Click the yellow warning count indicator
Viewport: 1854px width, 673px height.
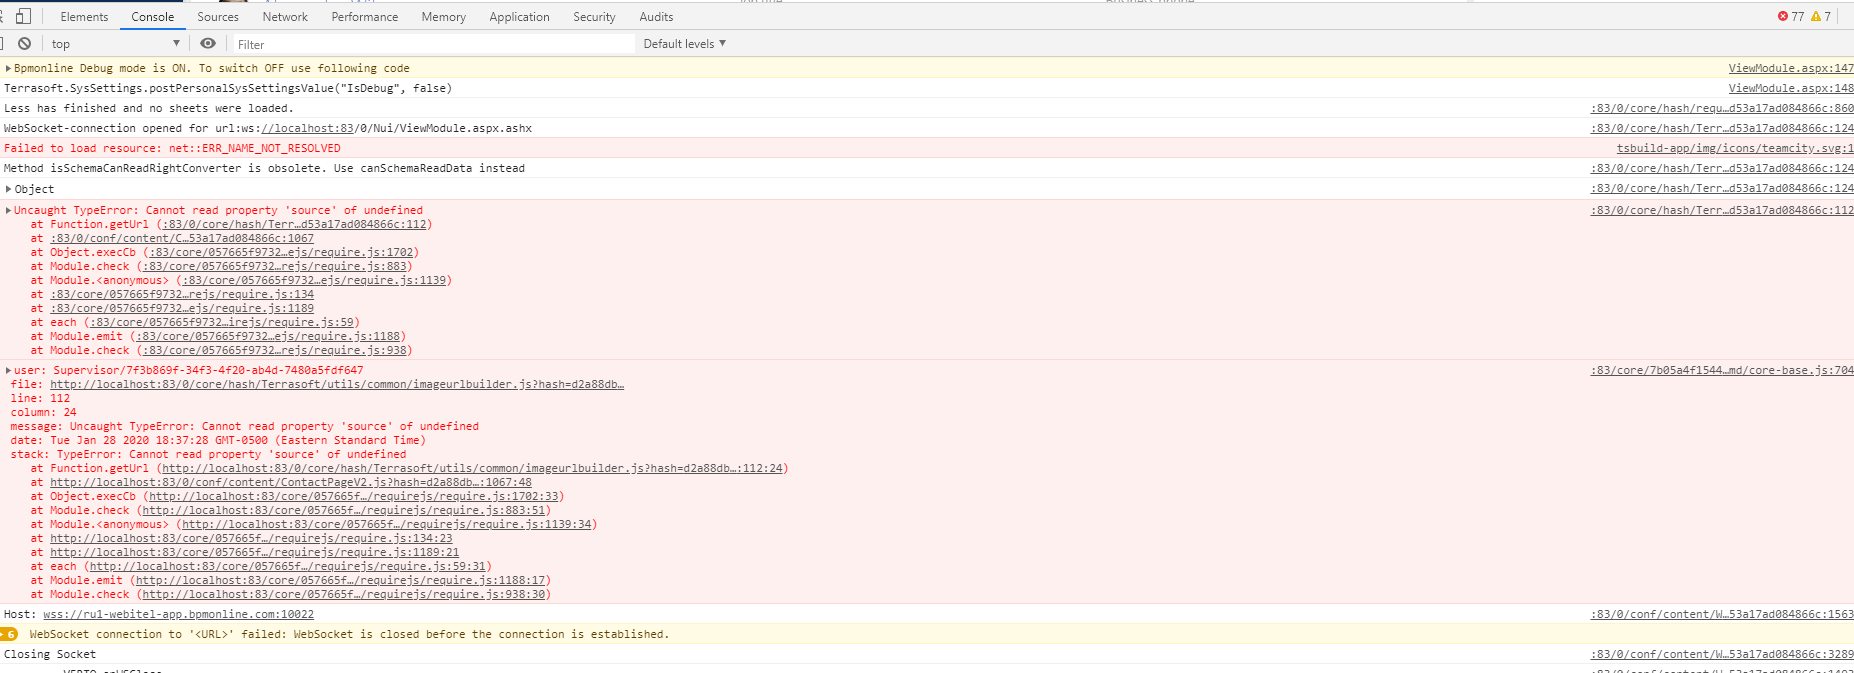tap(1822, 17)
